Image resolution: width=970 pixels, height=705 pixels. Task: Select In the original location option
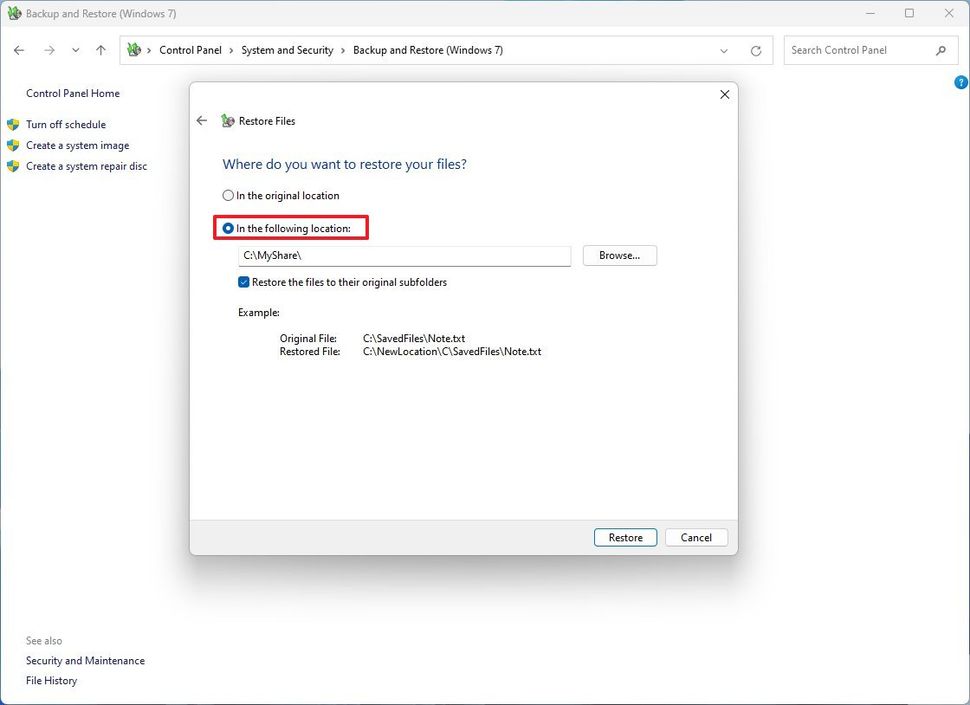[x=228, y=195]
